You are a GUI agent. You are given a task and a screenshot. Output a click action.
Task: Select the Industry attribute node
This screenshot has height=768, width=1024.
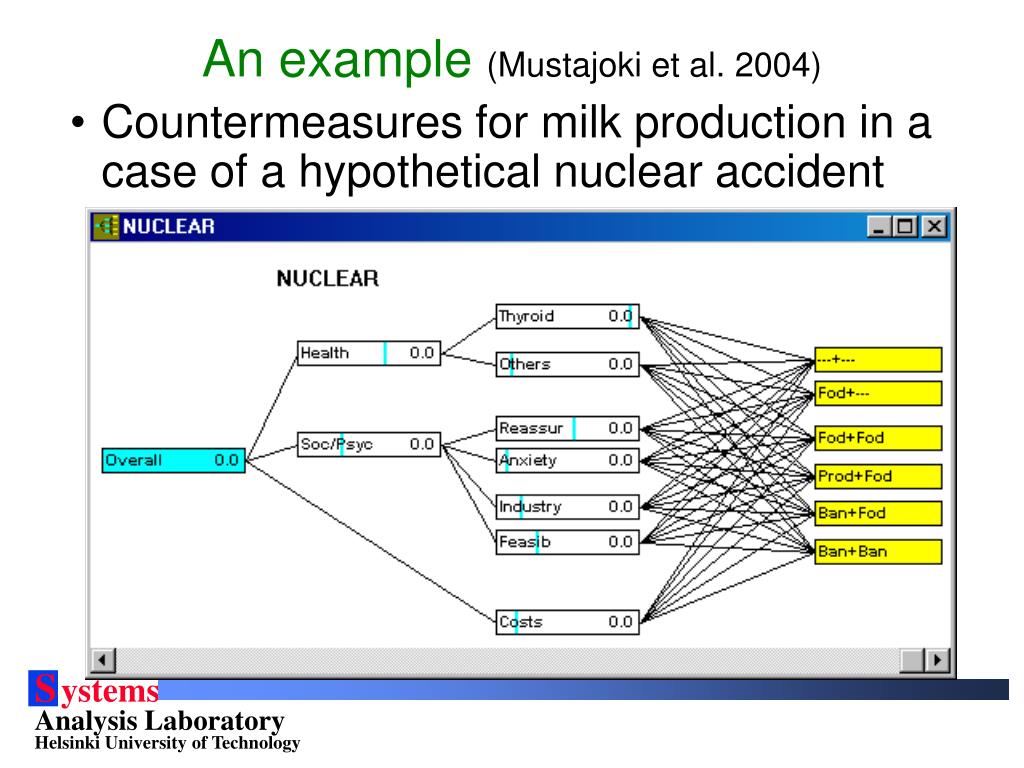tap(568, 507)
